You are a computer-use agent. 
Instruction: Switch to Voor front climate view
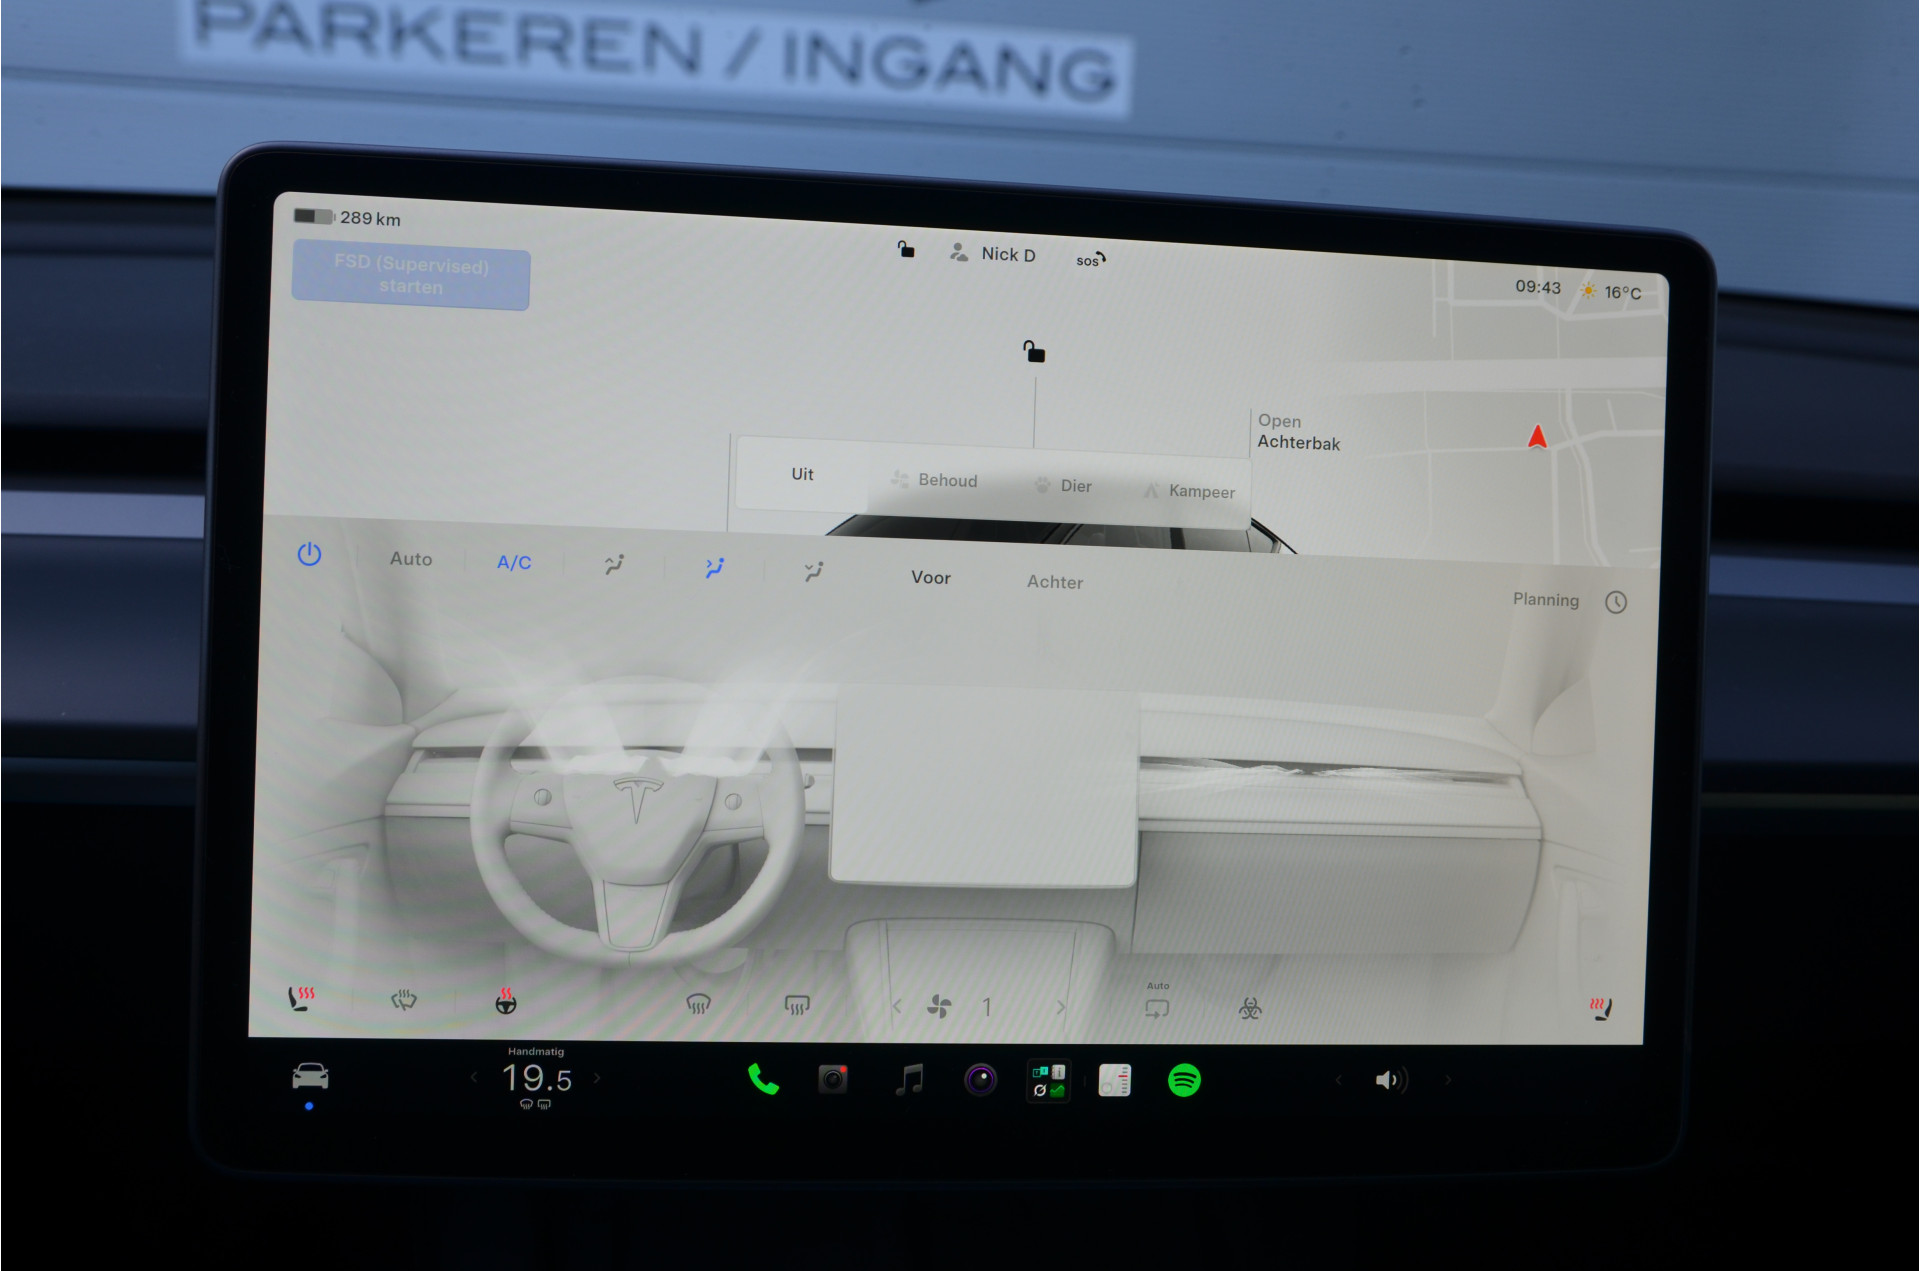(930, 577)
